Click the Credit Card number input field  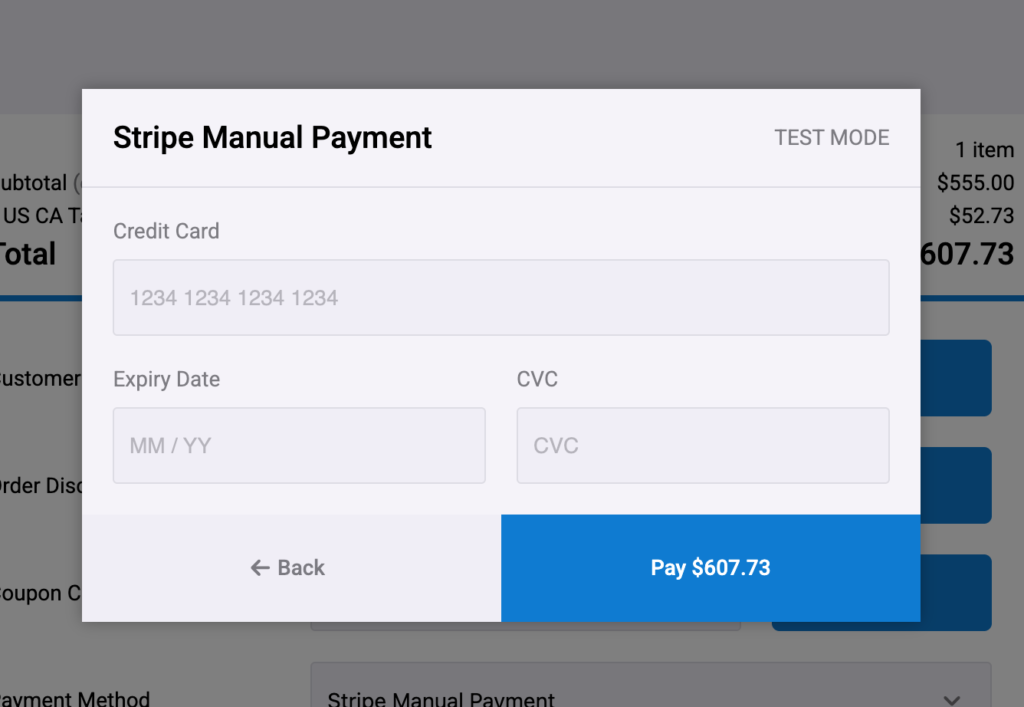point(501,298)
